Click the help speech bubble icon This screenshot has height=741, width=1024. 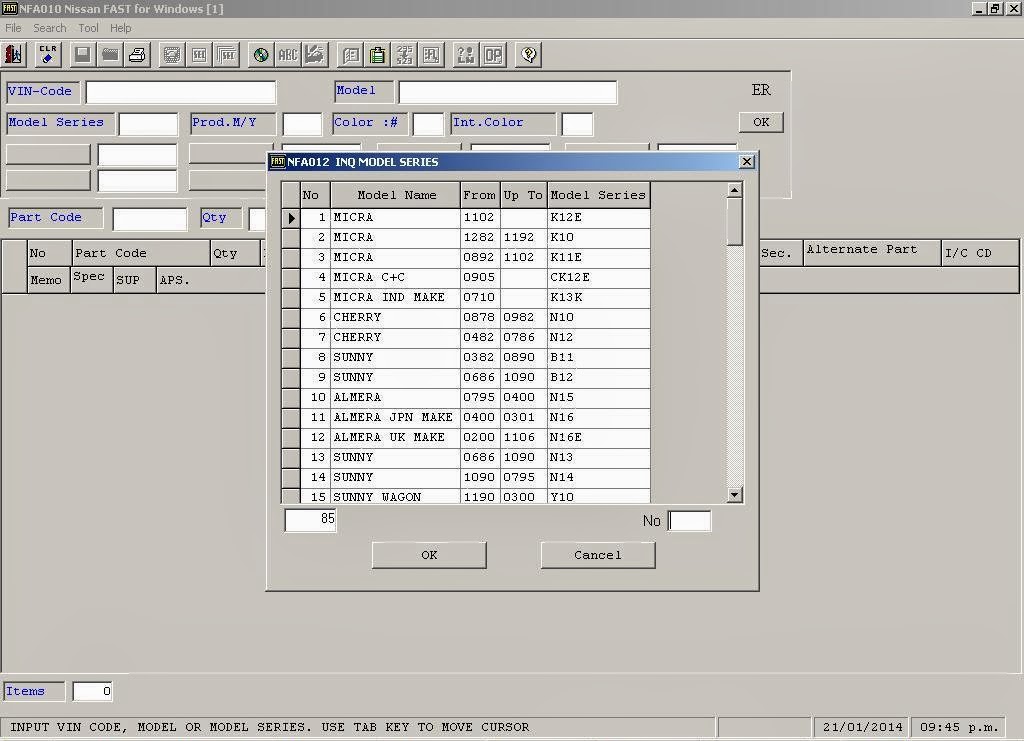click(528, 55)
